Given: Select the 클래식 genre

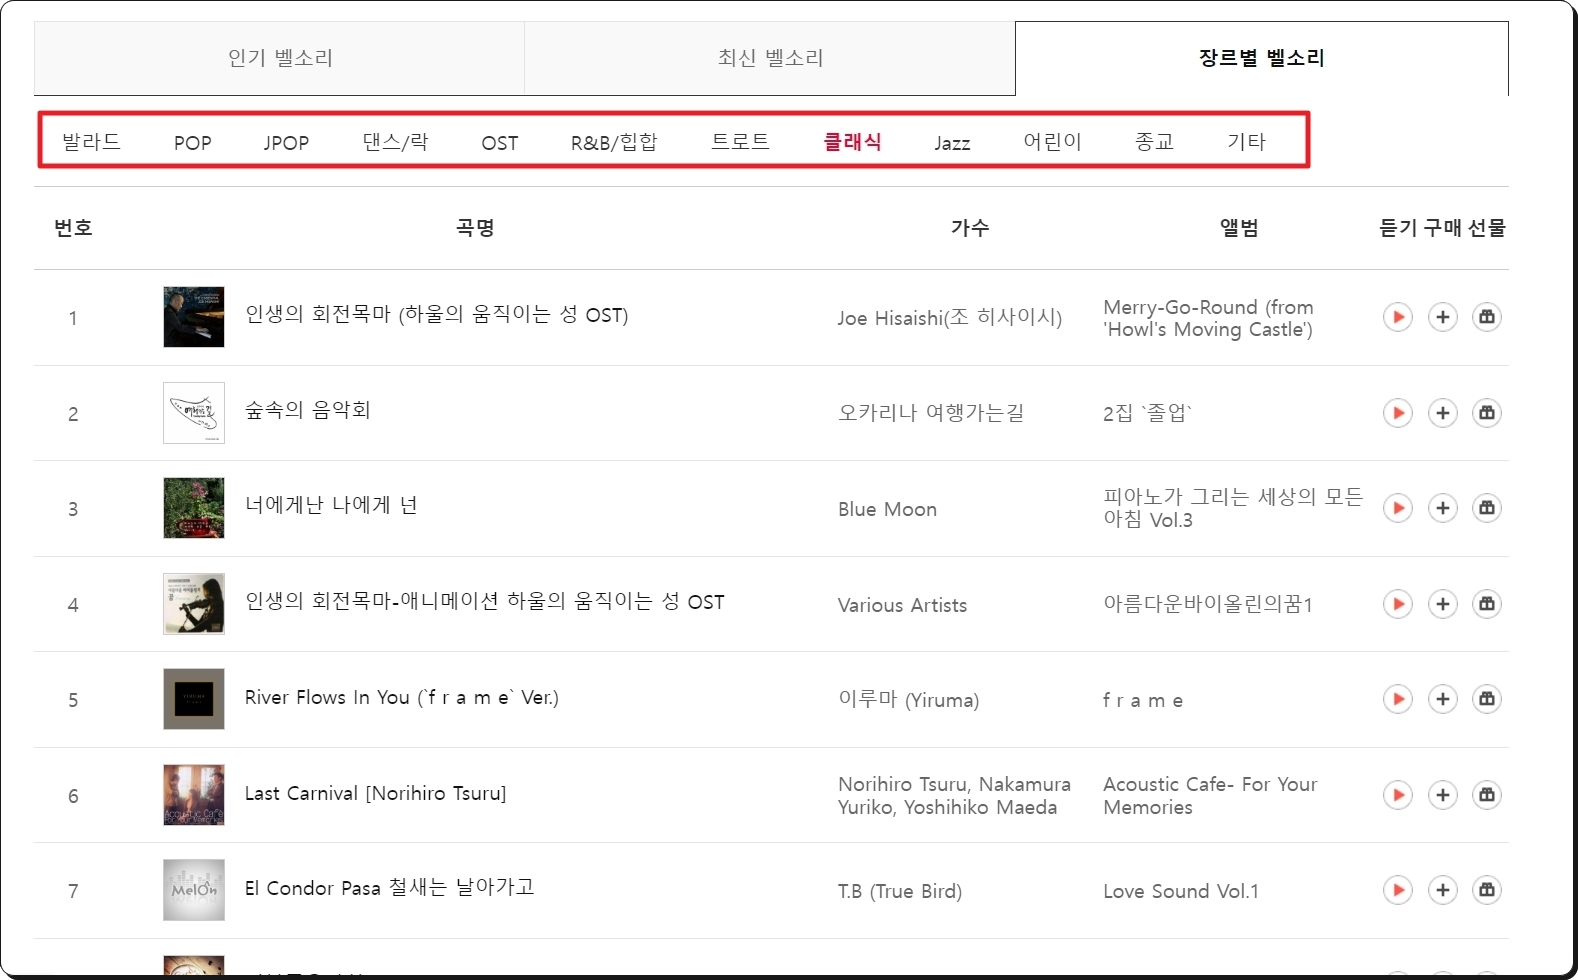Looking at the screenshot, I should coord(852,142).
